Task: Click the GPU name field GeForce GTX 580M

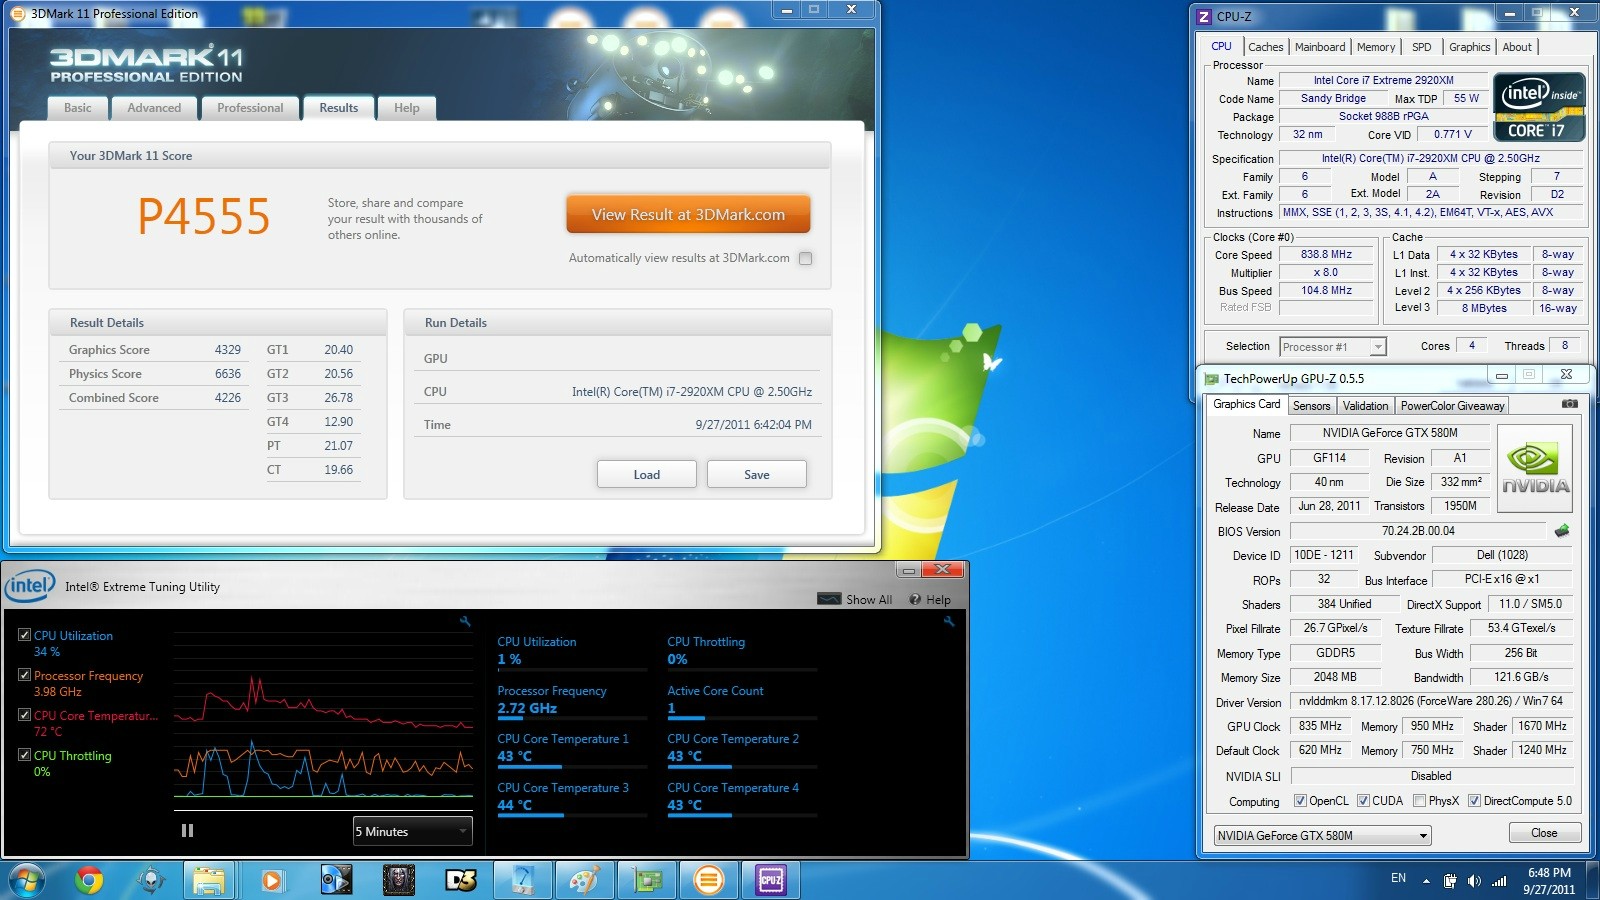Action: pos(1390,433)
